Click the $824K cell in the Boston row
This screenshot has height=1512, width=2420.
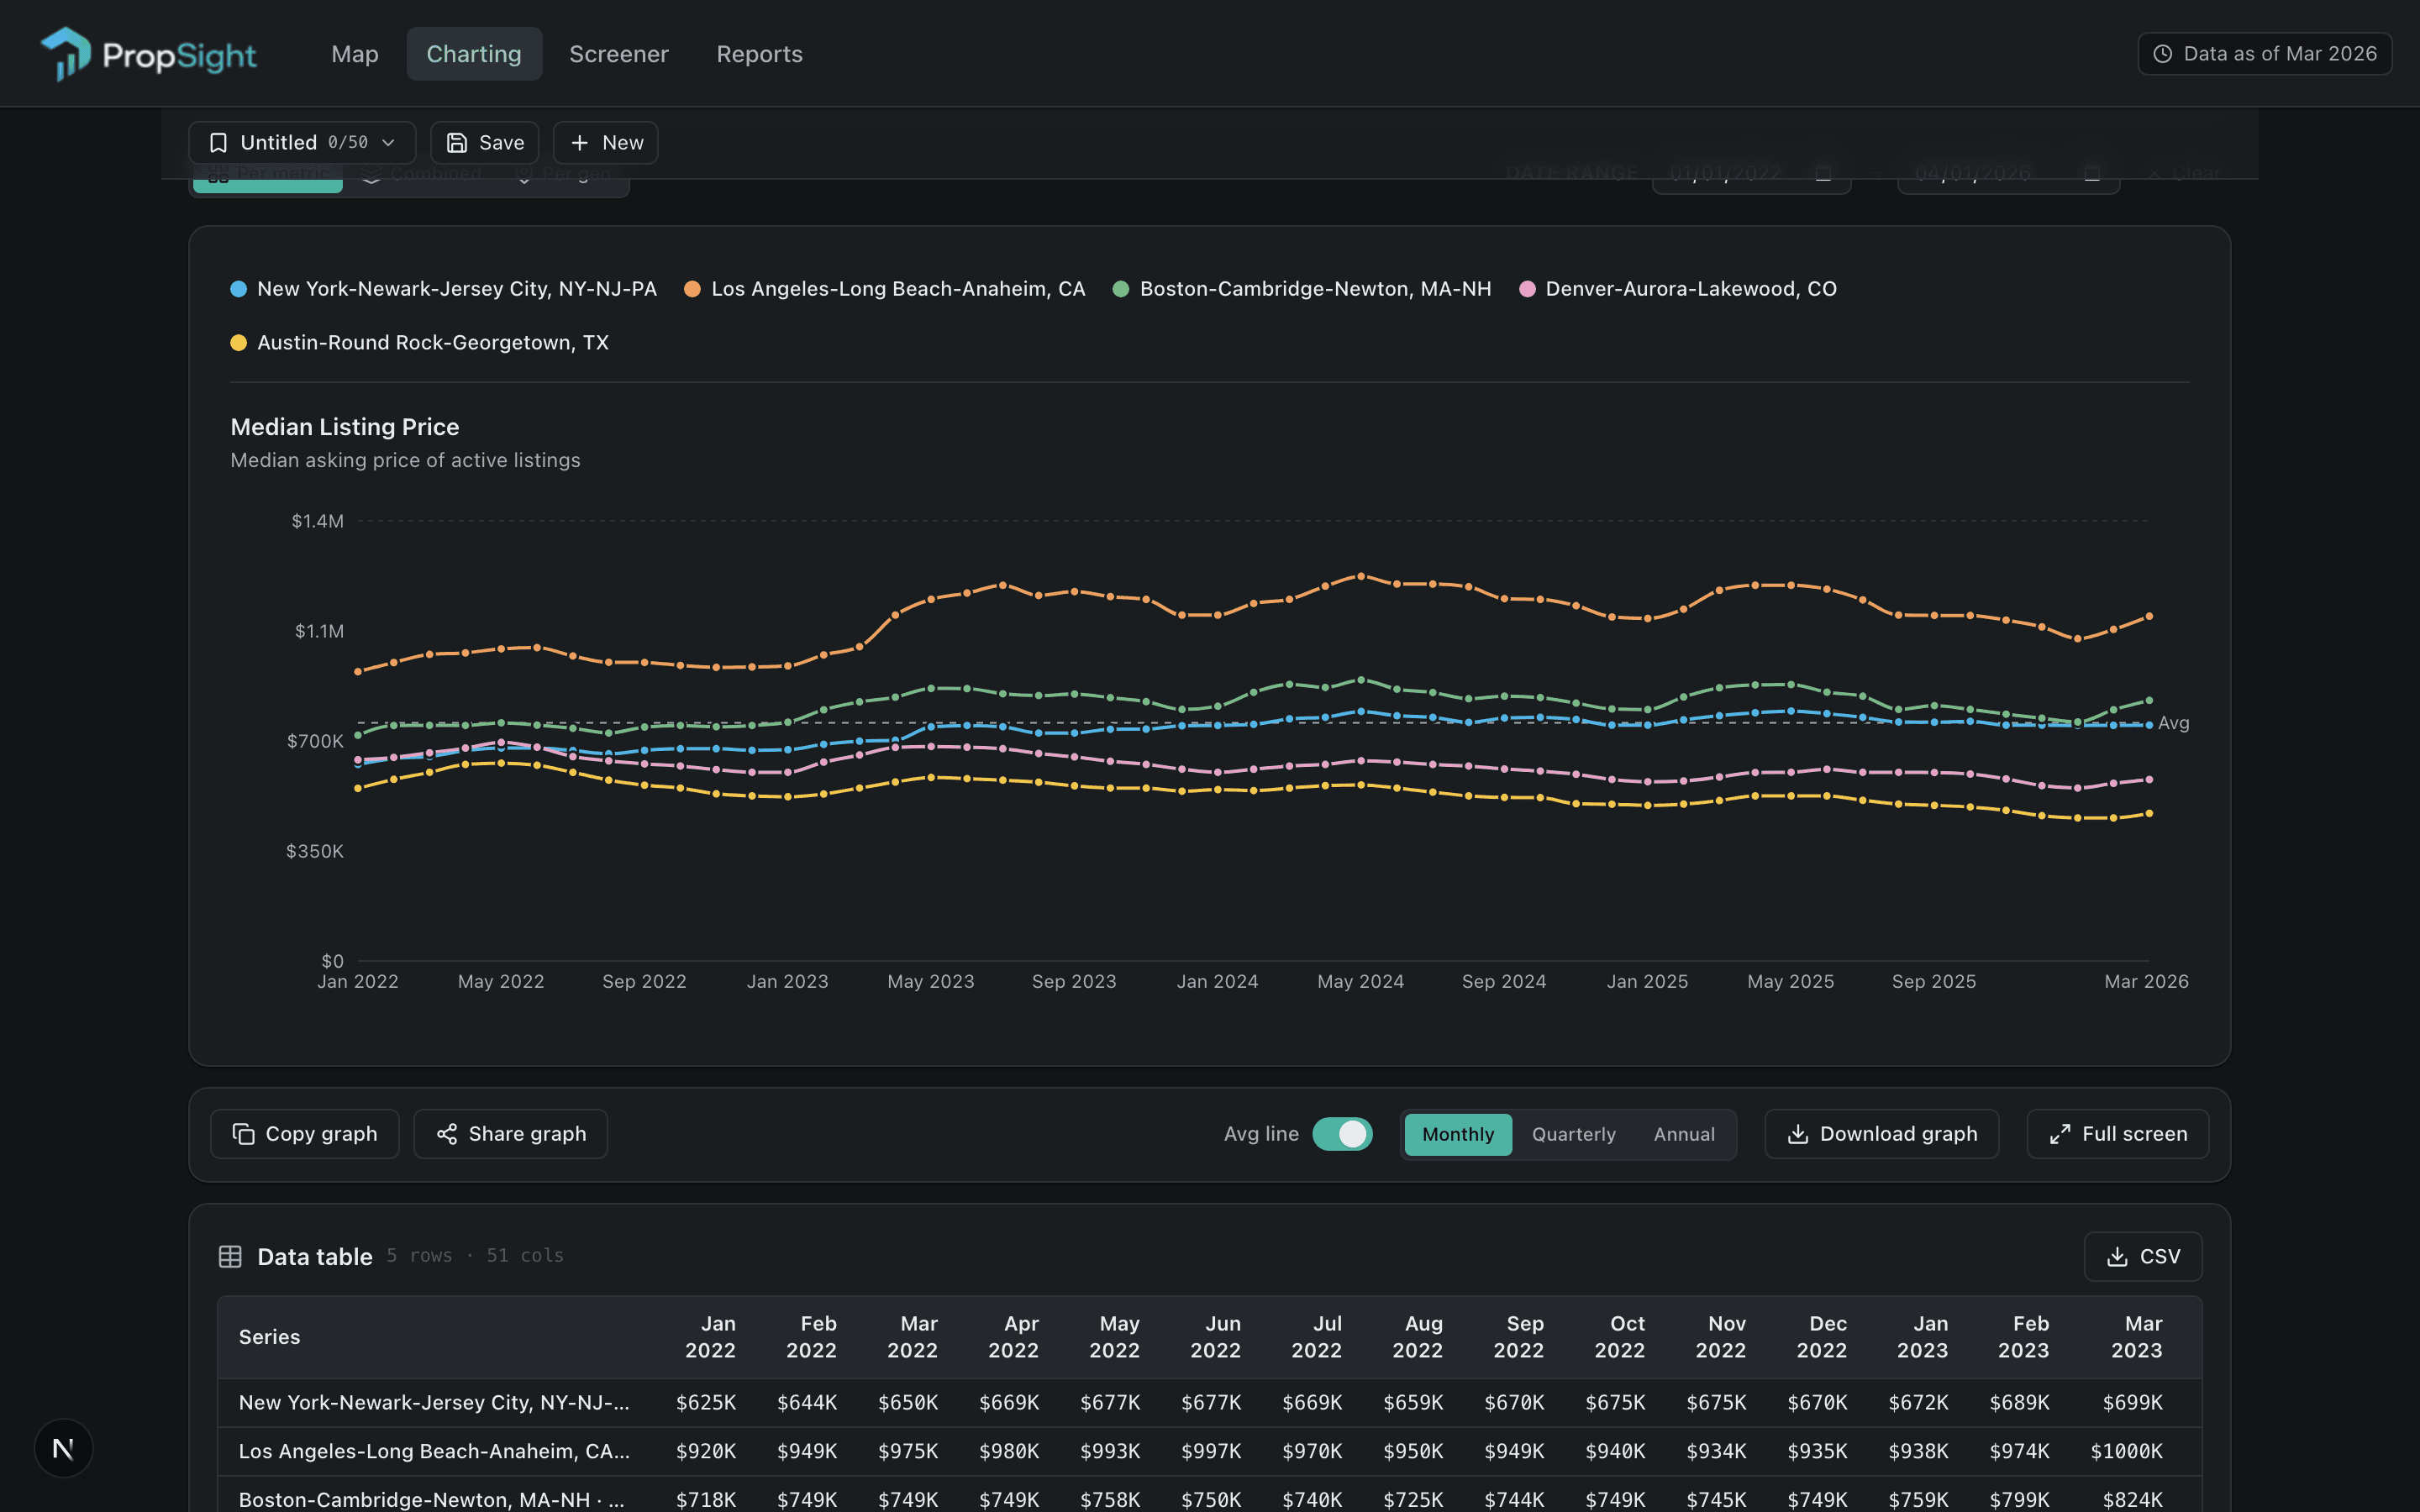[2132, 1500]
